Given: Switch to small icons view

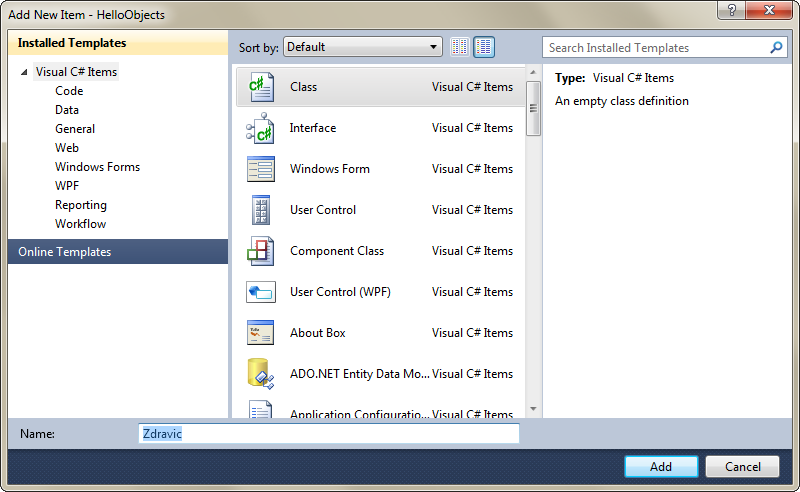Looking at the screenshot, I should point(460,47).
